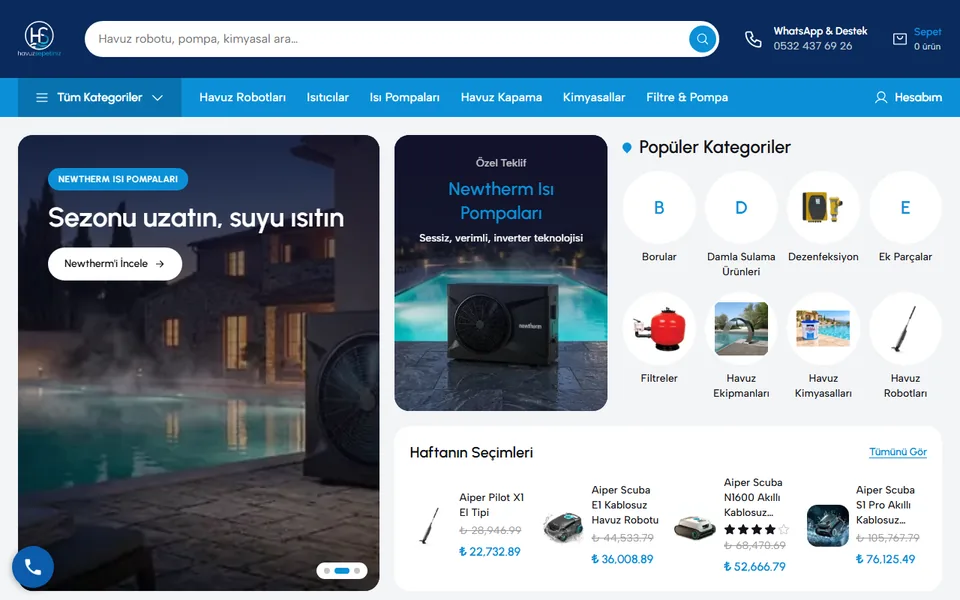This screenshot has height=600, width=960.
Task: Select the first slider dot
Action: (x=327, y=571)
